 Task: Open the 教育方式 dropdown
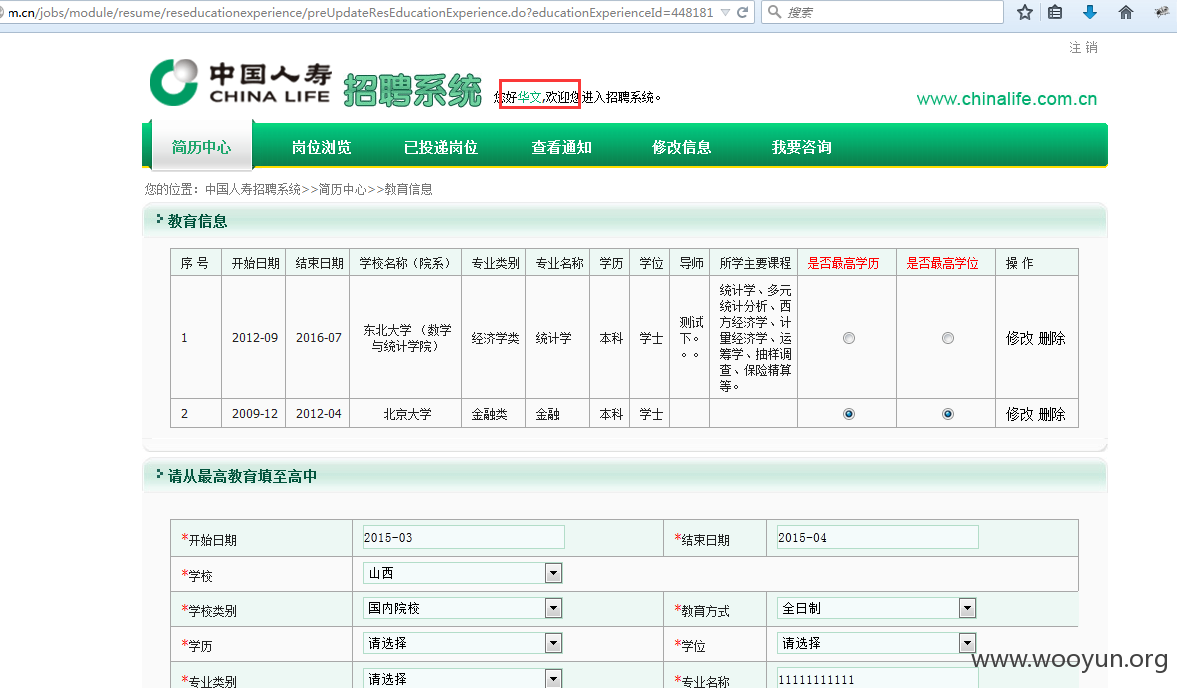(877, 608)
